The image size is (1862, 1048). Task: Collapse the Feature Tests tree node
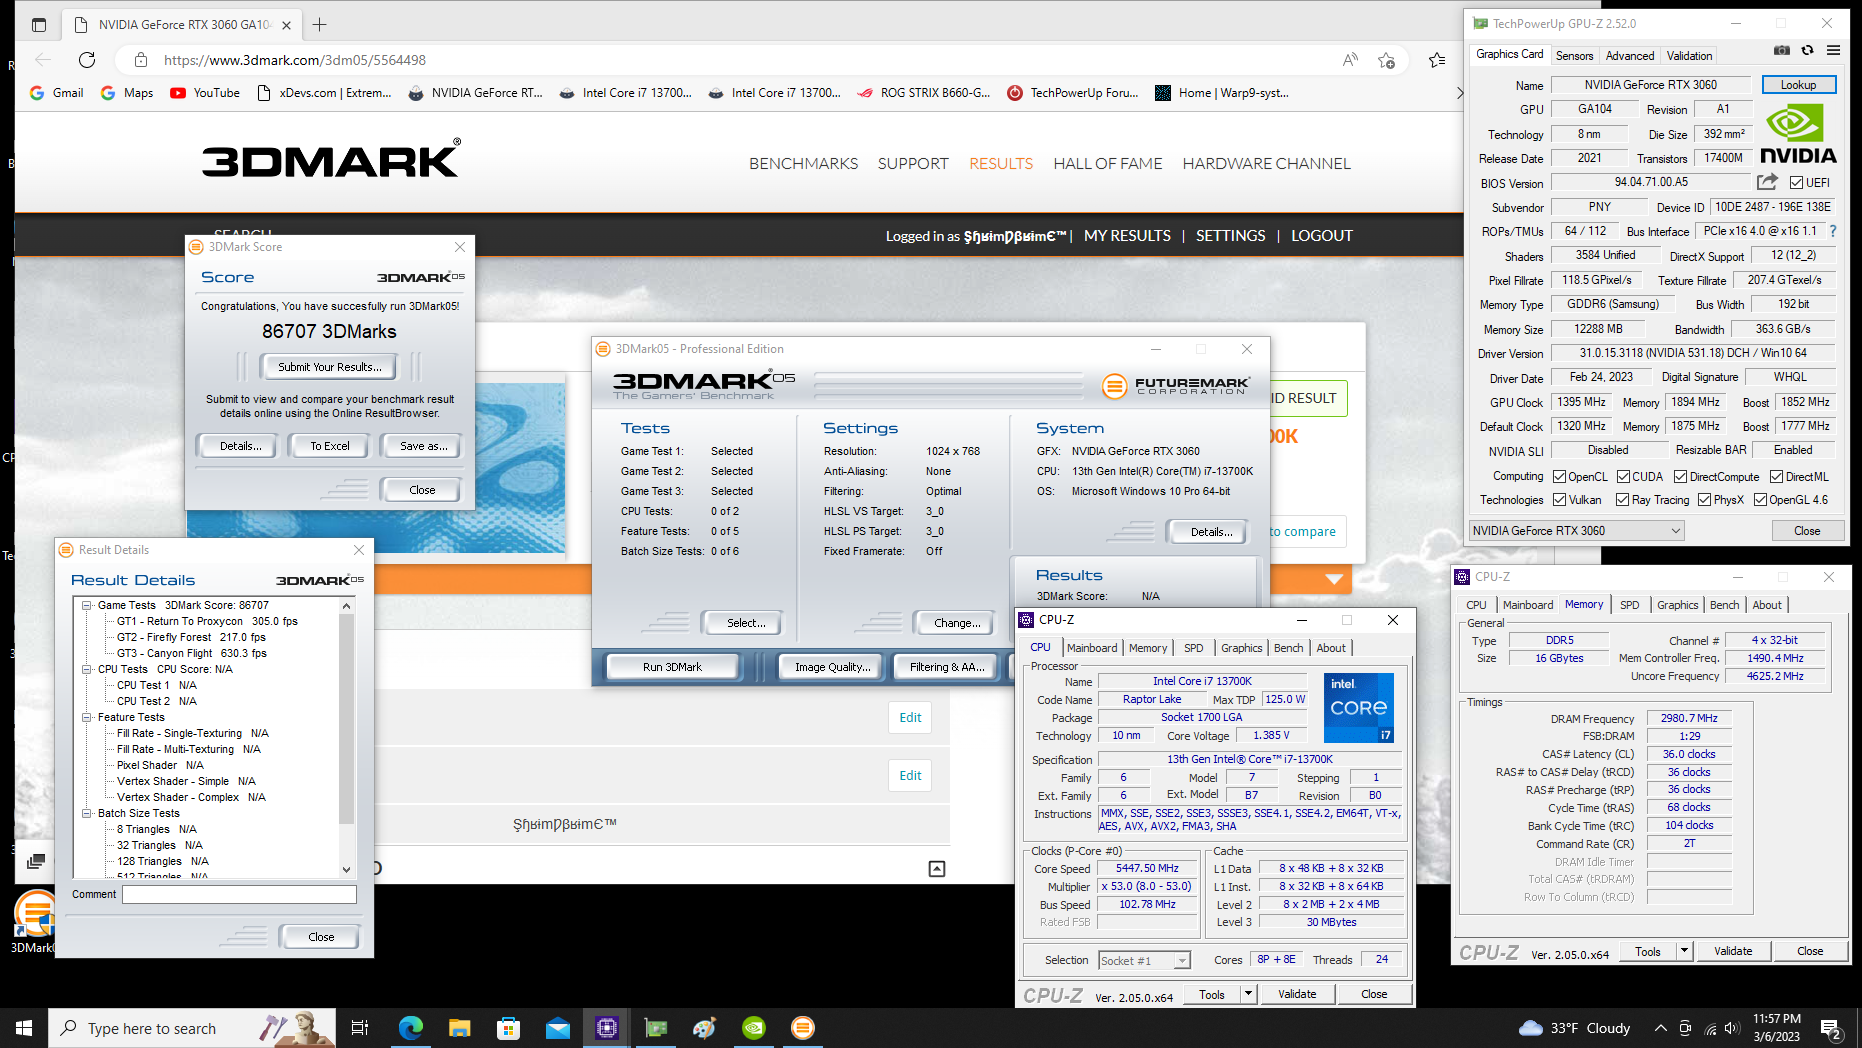[x=87, y=718]
